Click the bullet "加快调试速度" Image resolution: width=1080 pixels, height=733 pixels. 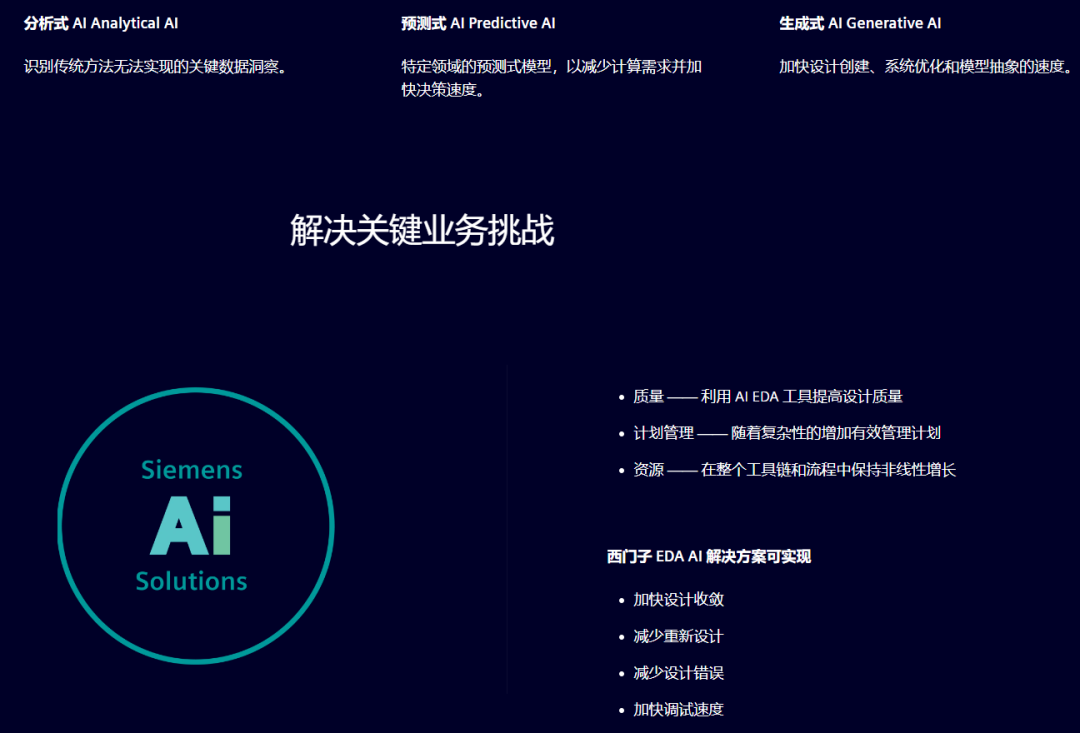[678, 710]
